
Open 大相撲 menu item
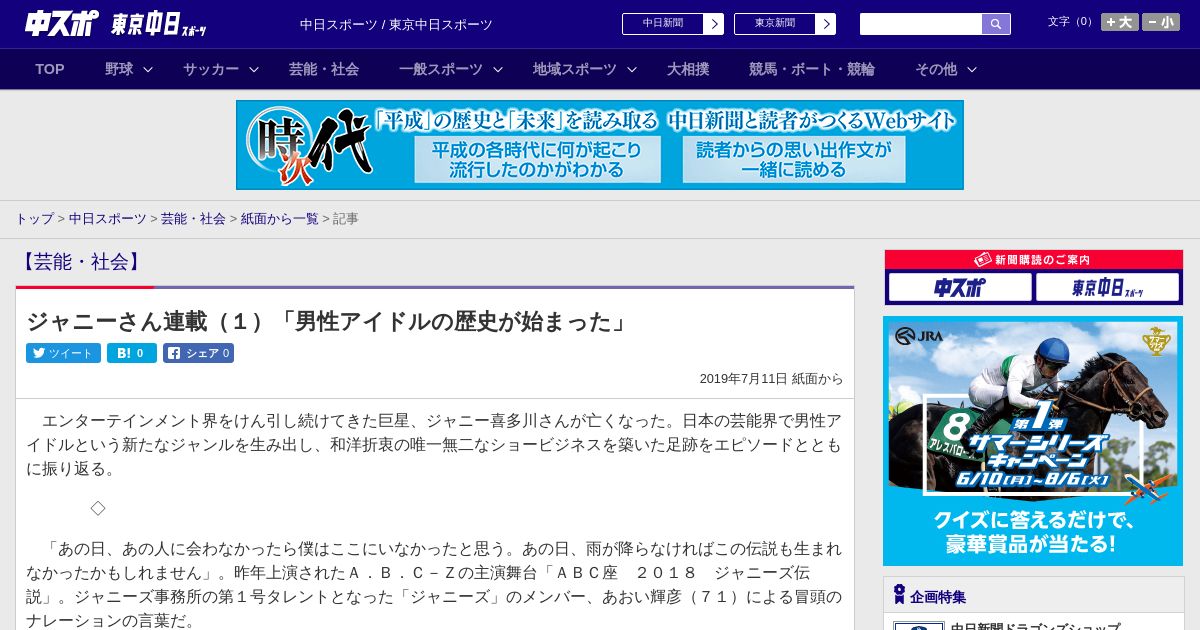(688, 69)
